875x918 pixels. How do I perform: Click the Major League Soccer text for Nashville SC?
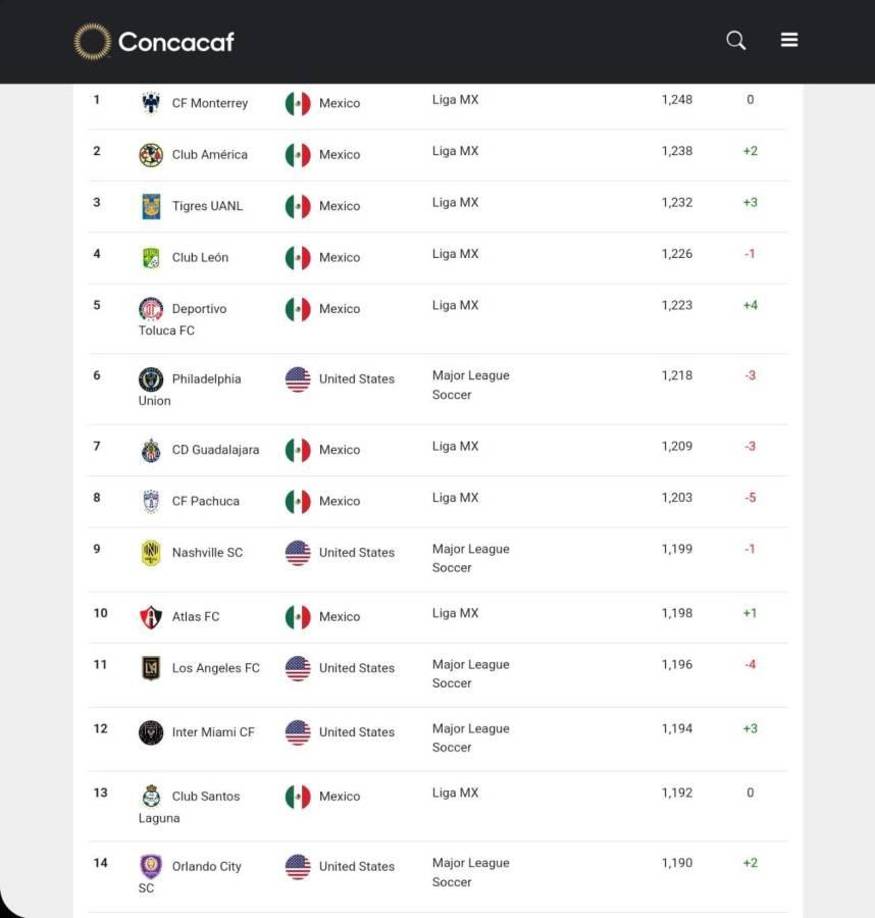(470, 558)
